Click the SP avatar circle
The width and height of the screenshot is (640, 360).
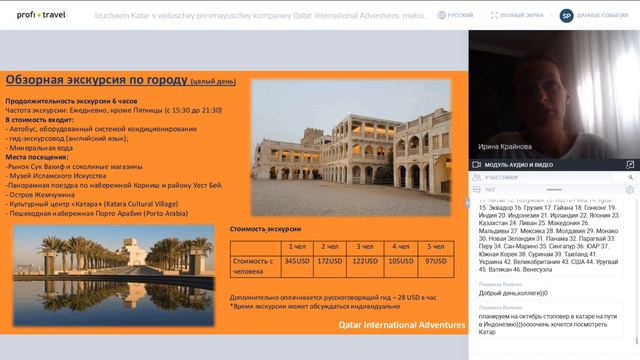point(566,16)
